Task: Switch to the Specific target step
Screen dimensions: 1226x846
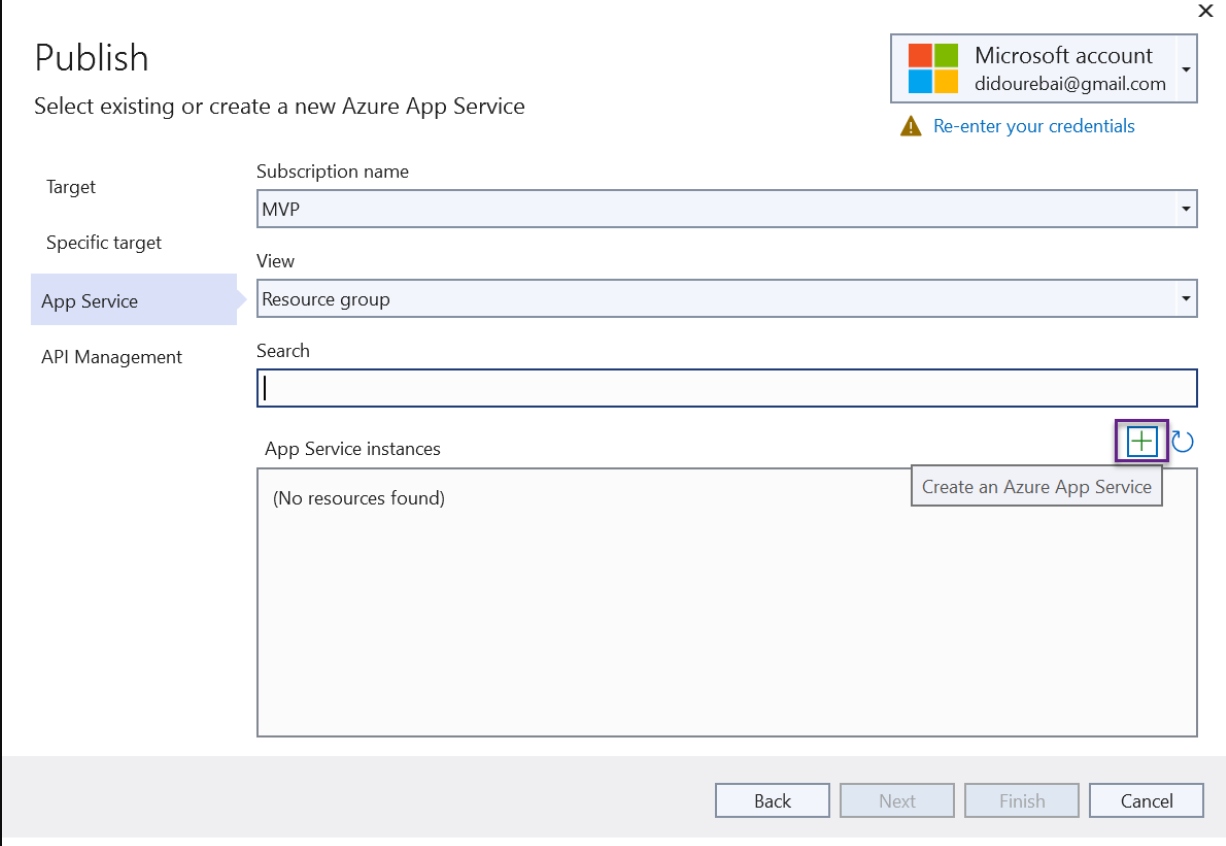Action: click(104, 243)
